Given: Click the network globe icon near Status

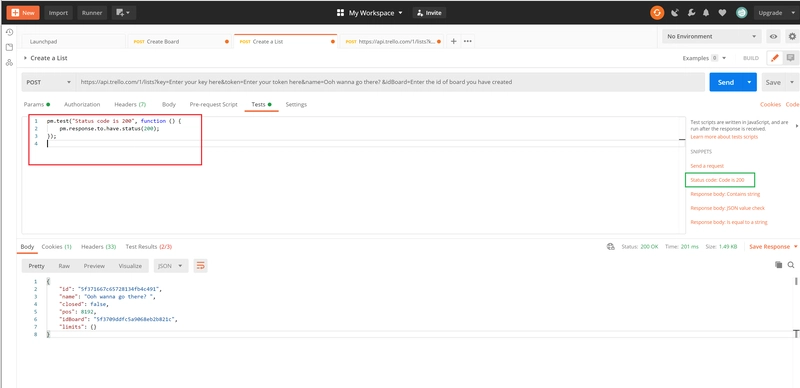Looking at the screenshot, I should pyautogui.click(x=610, y=247).
